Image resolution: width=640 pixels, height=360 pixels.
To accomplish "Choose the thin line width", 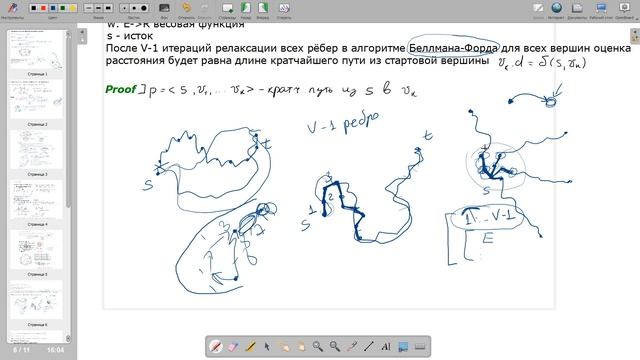I will 89,8.
